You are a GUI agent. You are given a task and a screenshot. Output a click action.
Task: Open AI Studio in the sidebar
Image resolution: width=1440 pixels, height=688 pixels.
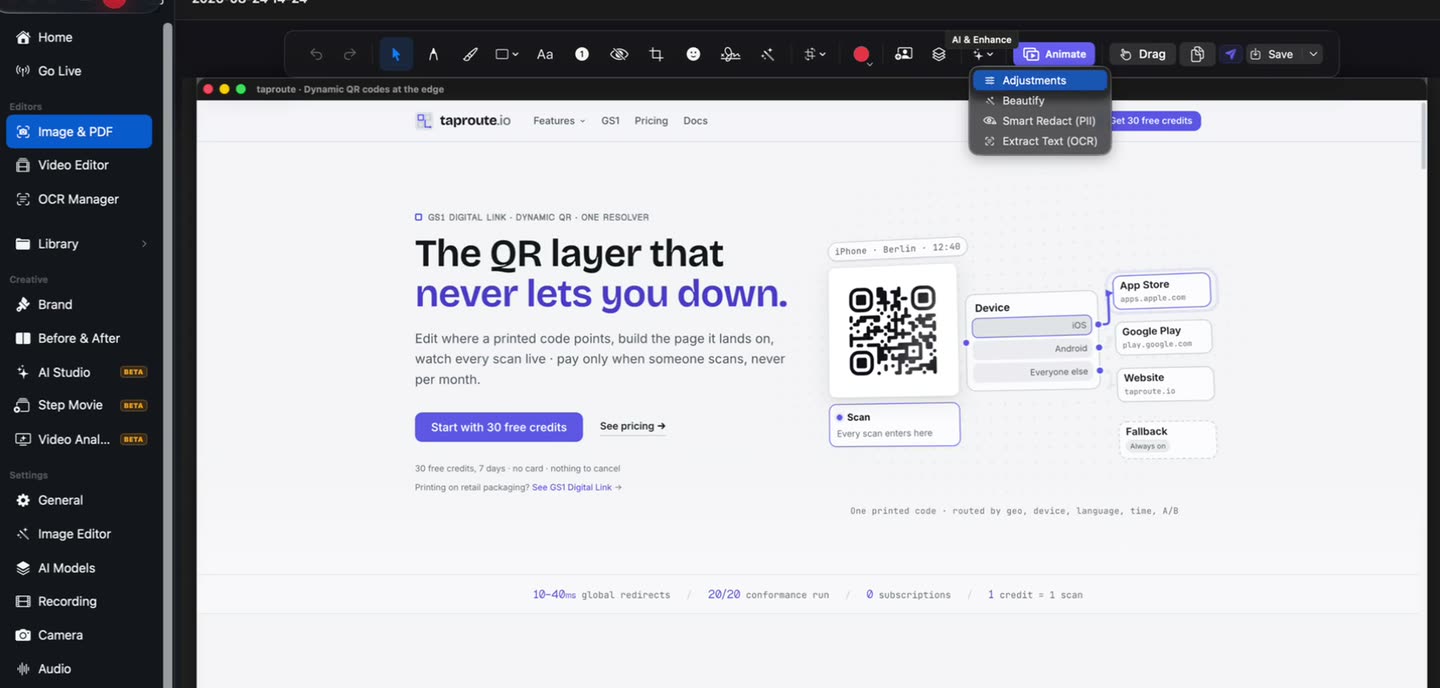(79, 372)
